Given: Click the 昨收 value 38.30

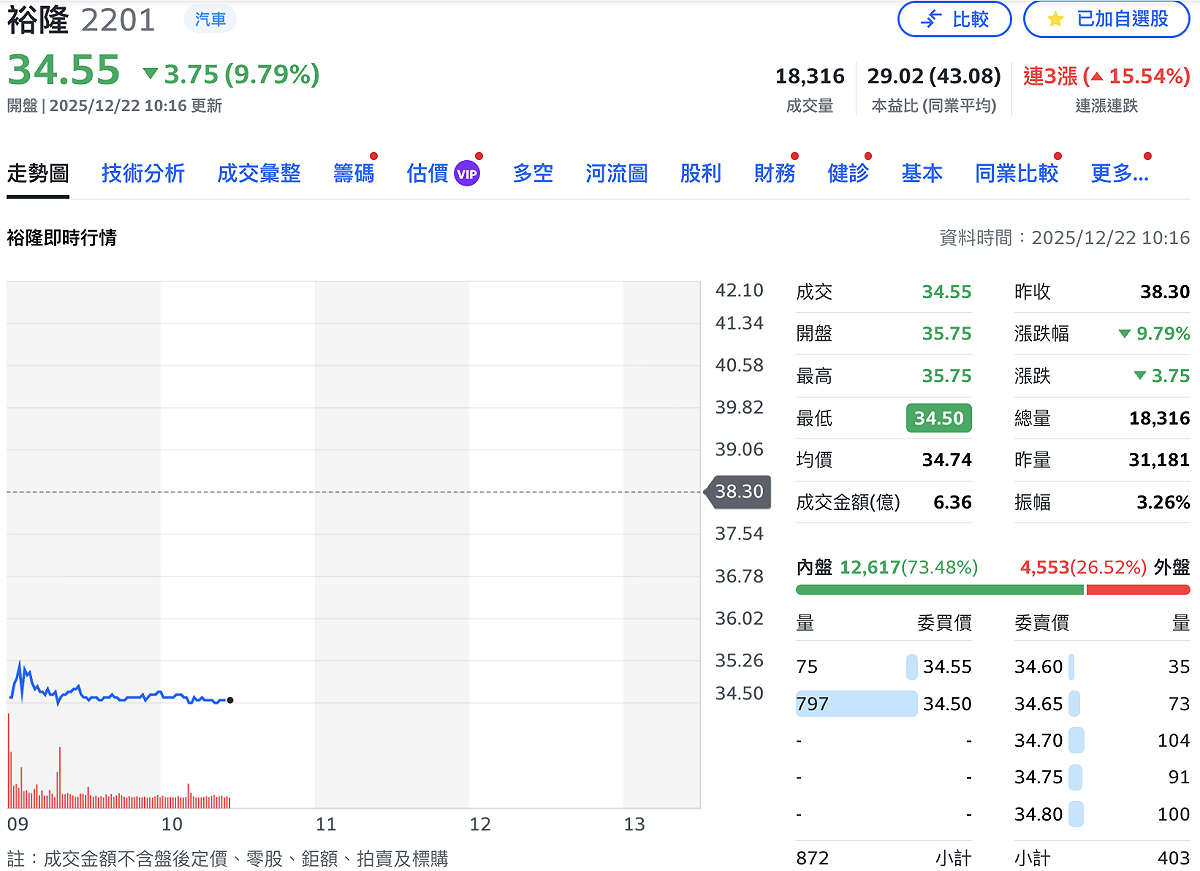Looking at the screenshot, I should pos(1165,292).
